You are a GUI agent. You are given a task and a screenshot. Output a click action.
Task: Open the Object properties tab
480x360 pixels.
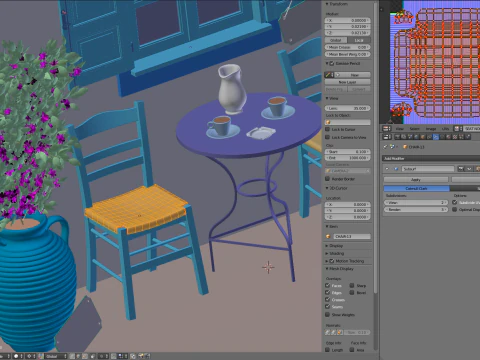tap(422, 137)
